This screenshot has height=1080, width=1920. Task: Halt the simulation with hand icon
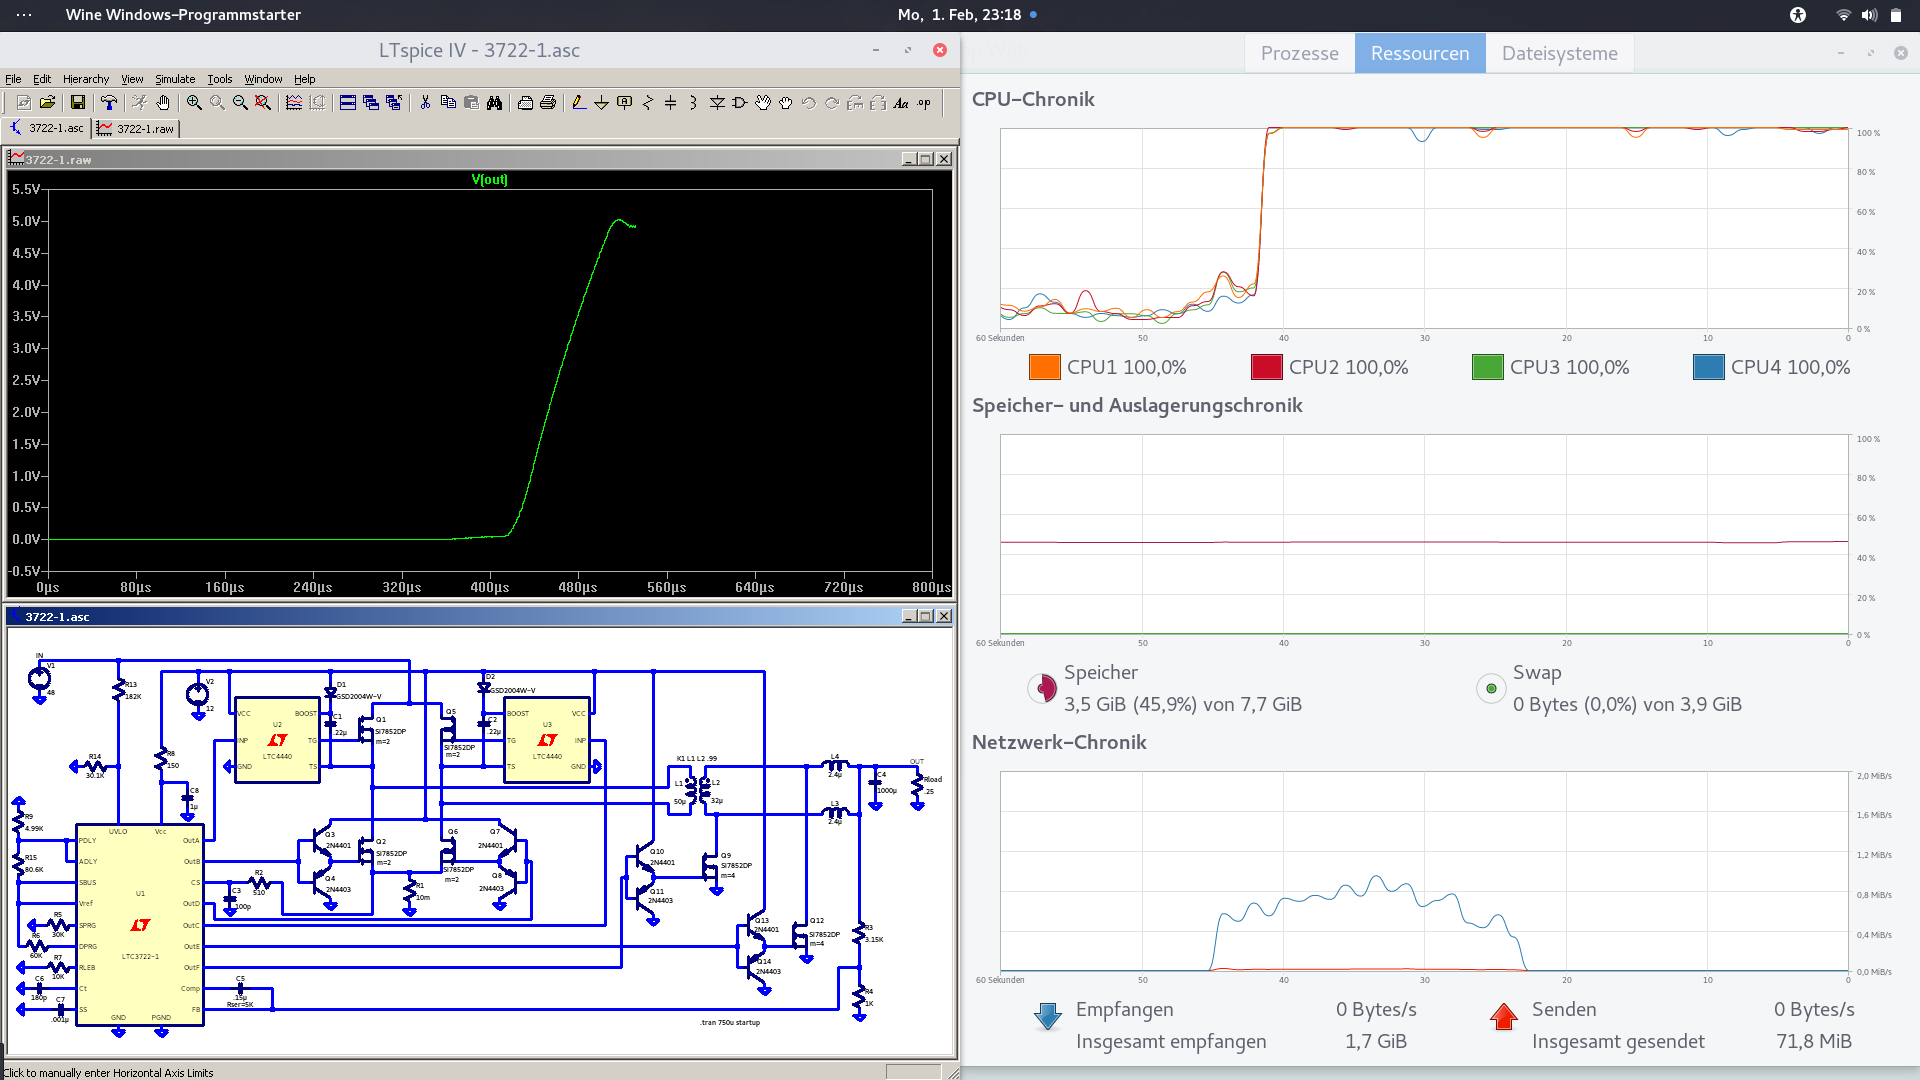pyautogui.click(x=163, y=103)
